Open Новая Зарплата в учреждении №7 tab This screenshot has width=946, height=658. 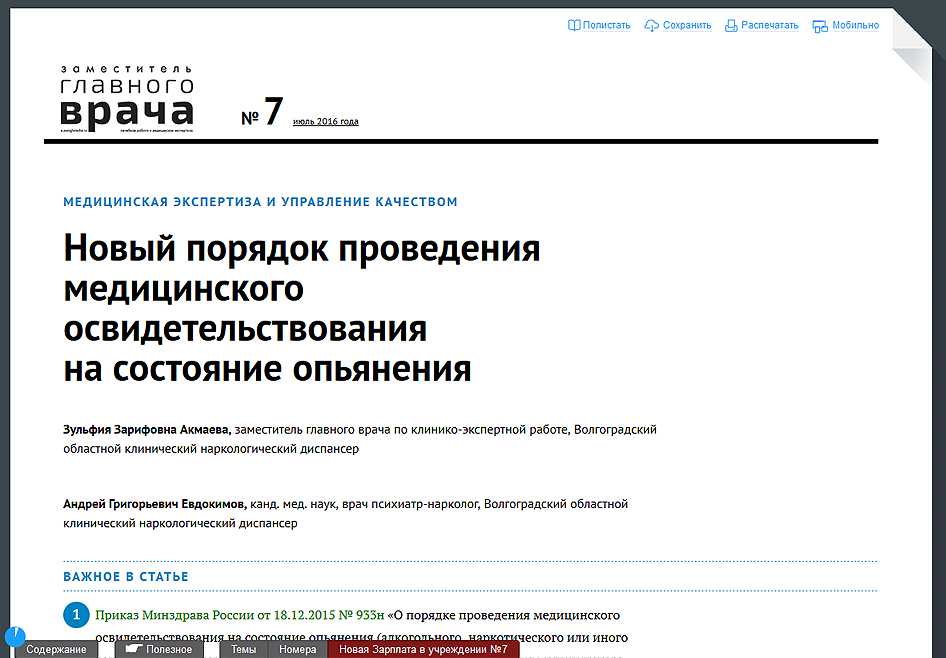[x=423, y=650]
